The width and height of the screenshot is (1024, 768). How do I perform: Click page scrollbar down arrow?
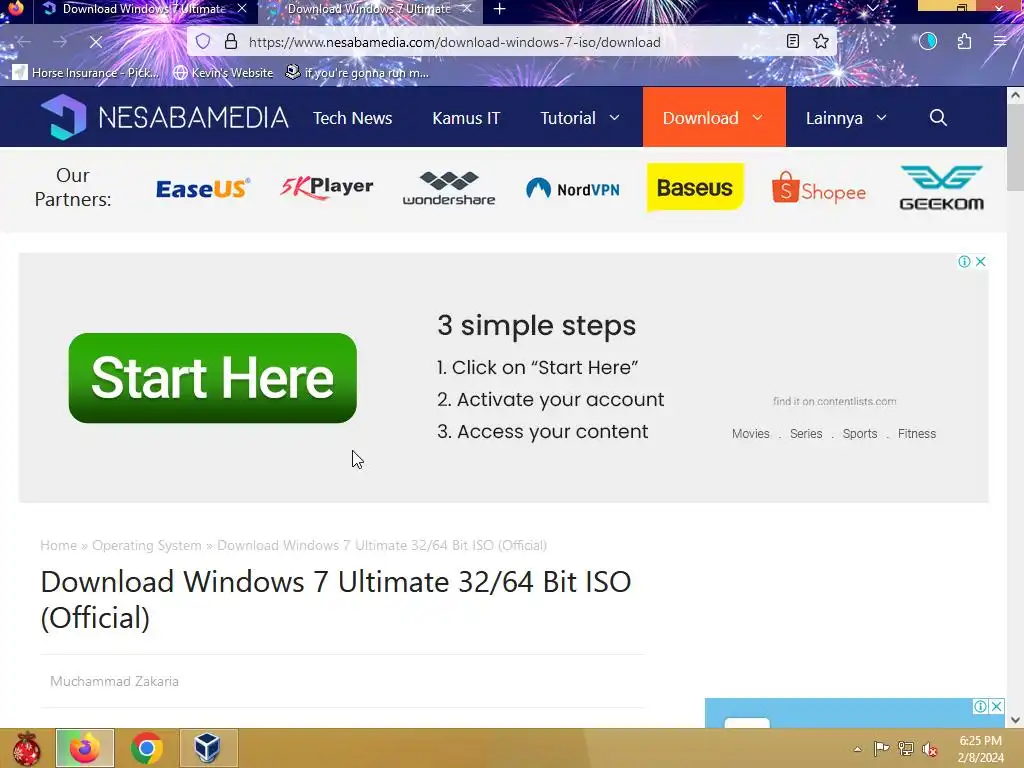tap(1016, 720)
